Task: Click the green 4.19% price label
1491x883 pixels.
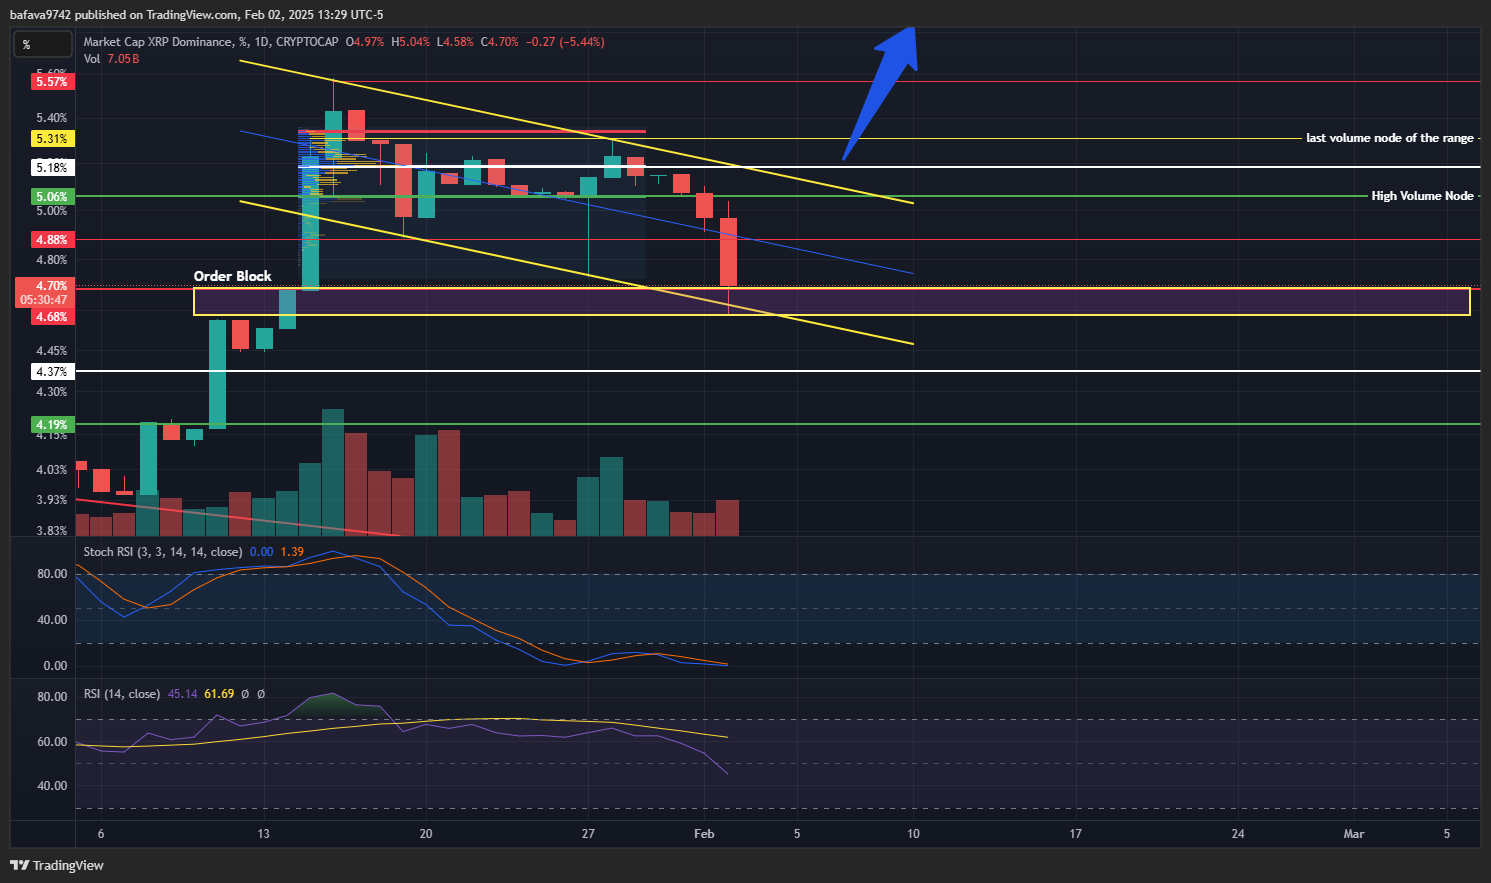Action: [52, 425]
